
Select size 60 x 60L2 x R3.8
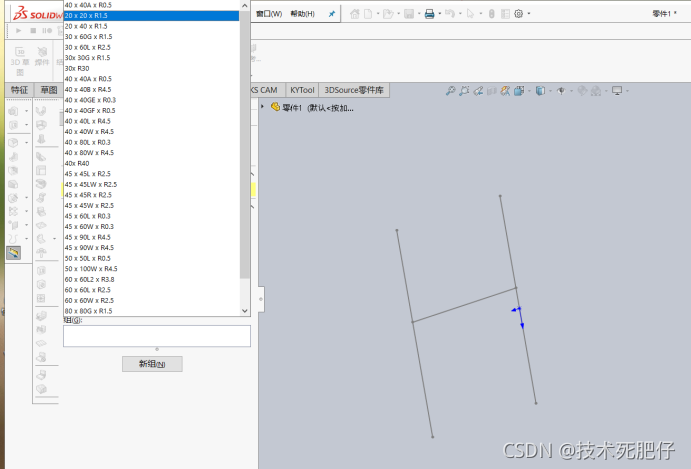click(152, 279)
